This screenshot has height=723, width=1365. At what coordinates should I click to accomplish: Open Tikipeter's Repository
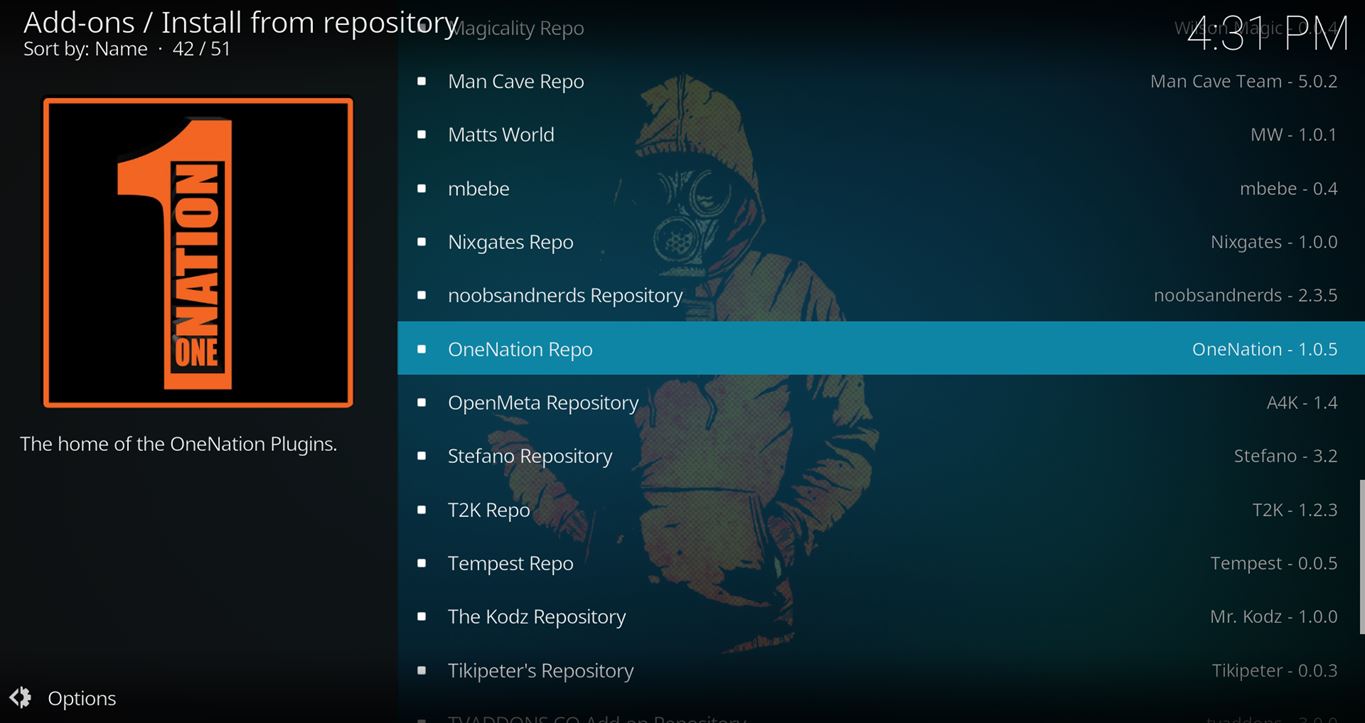[541, 671]
